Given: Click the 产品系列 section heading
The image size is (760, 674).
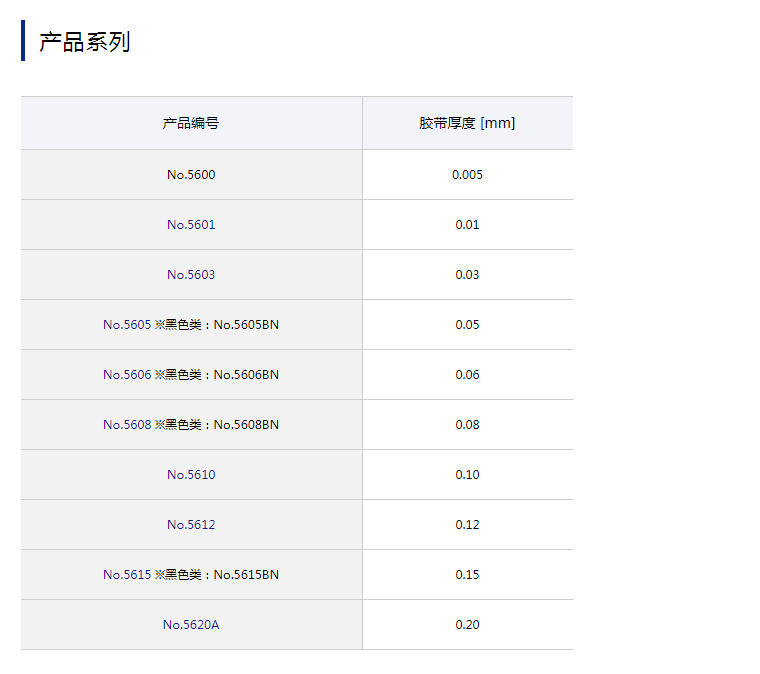Looking at the screenshot, I should [x=84, y=42].
